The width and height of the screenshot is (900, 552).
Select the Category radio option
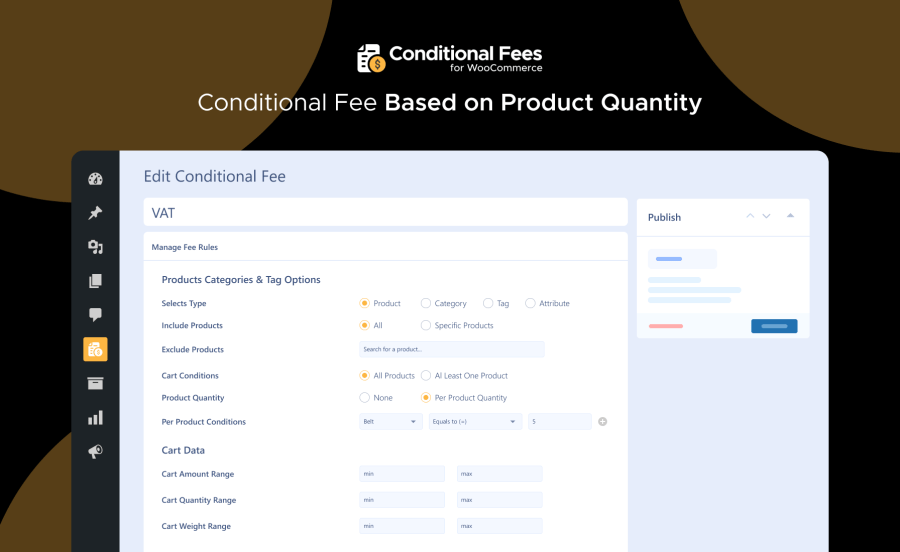[x=426, y=303]
